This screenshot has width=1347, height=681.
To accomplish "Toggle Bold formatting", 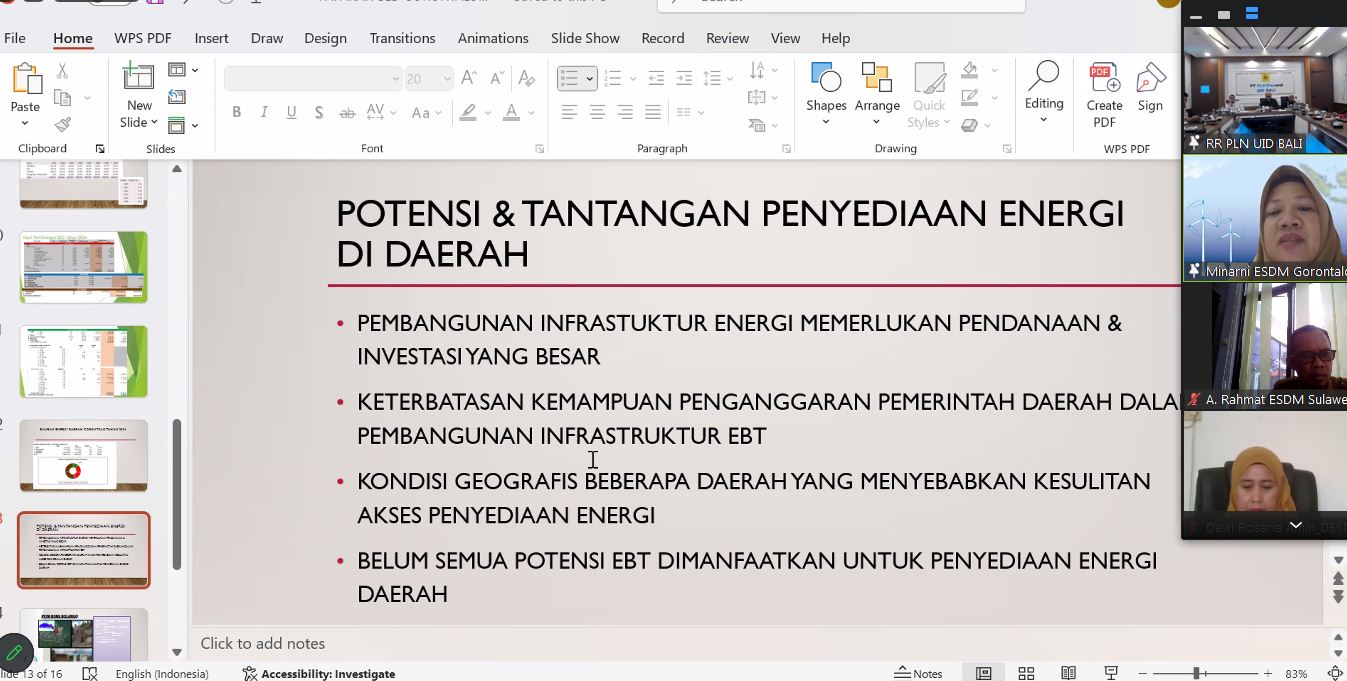I will [237, 112].
